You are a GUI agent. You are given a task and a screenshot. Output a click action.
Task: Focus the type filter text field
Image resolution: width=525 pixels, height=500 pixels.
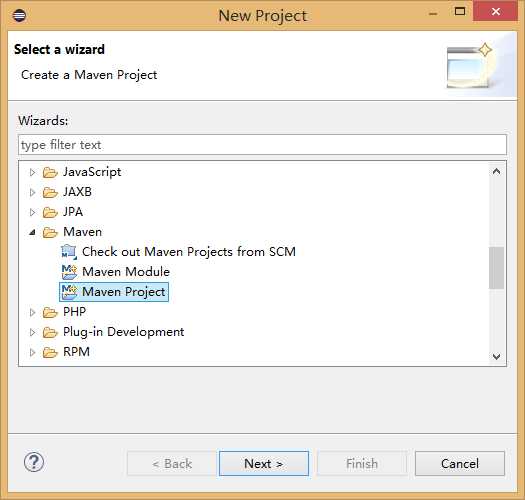click(262, 145)
